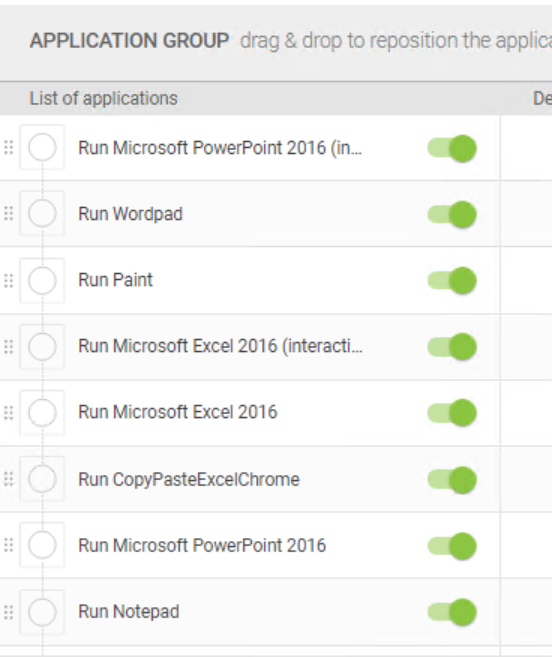
Task: Click the drag handle beside Run Notepad
Action: click(8, 612)
